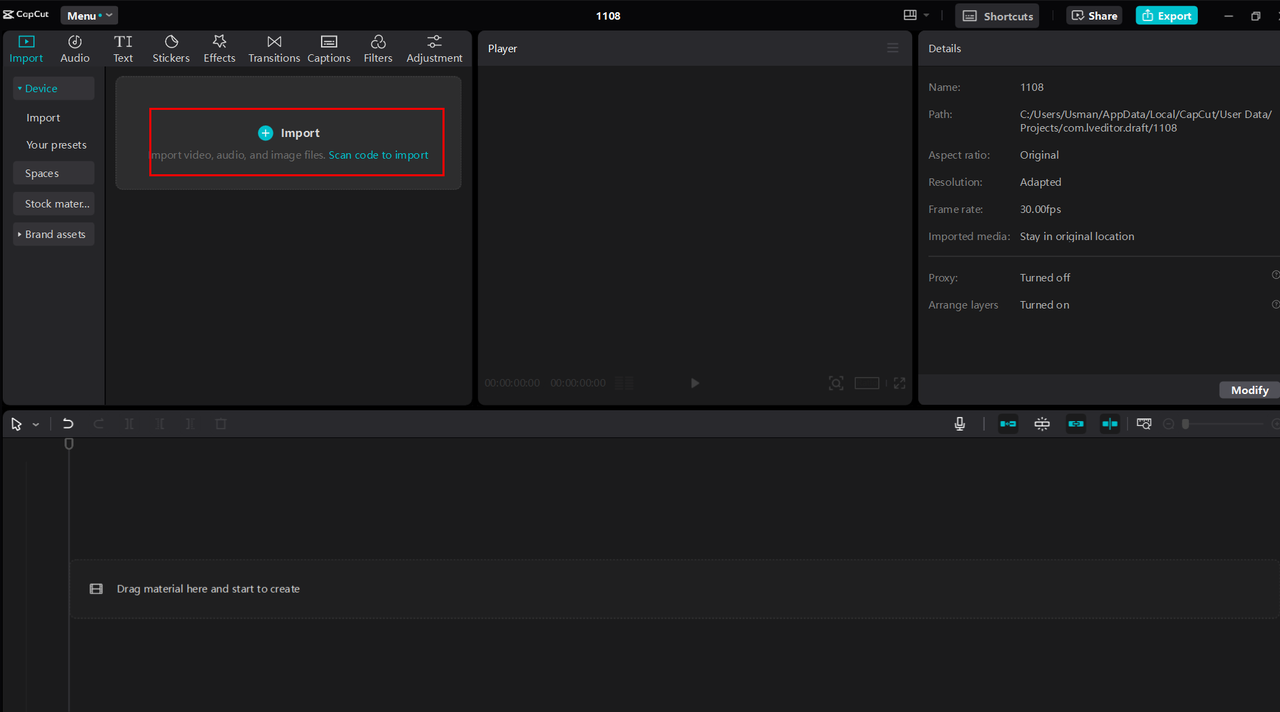
Task: Open the Captions tab
Action: pos(329,49)
